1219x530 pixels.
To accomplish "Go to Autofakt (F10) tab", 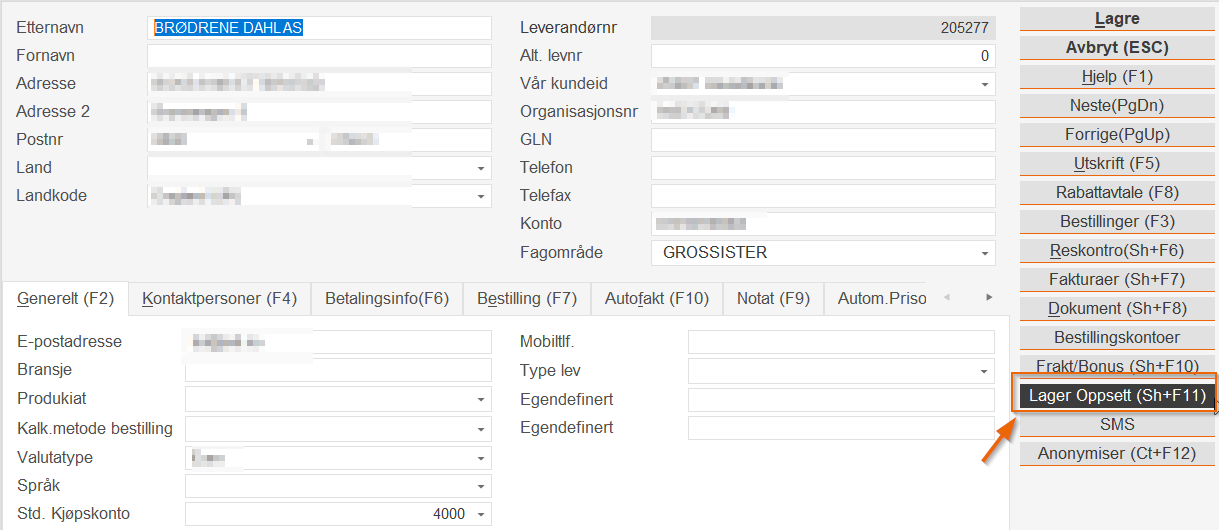I will (x=657, y=298).
